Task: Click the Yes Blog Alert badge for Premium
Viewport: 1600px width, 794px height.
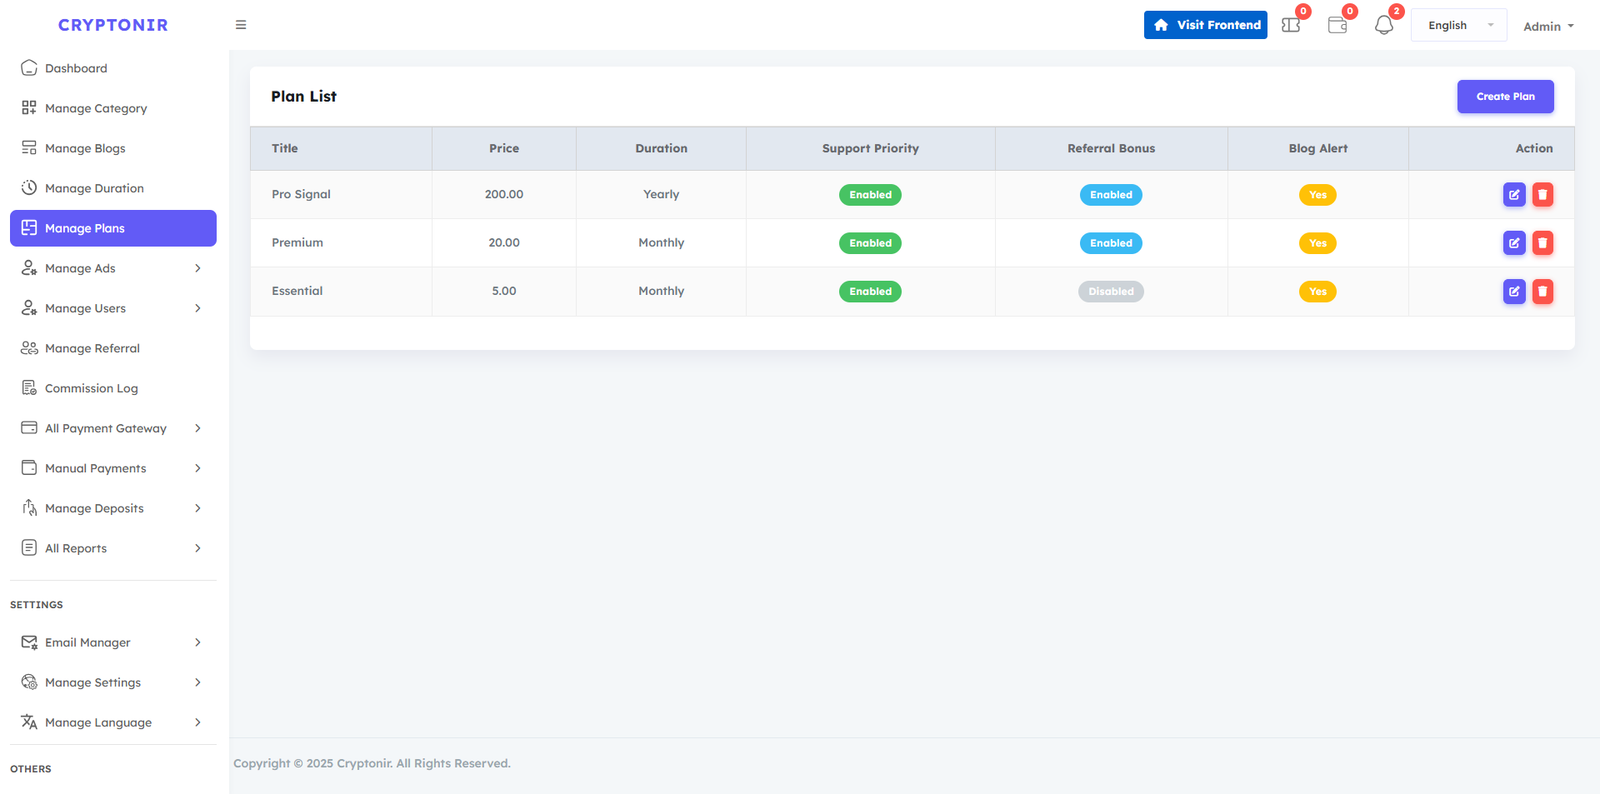Action: point(1317,243)
